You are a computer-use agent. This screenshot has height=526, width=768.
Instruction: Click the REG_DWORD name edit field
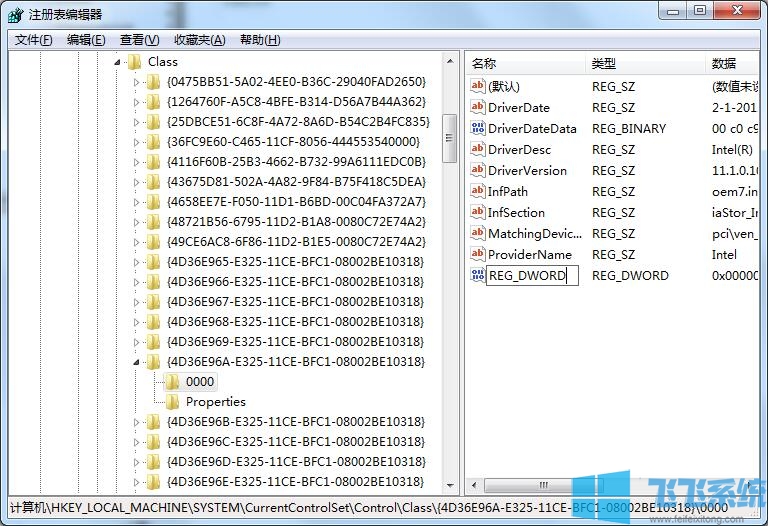click(x=531, y=276)
